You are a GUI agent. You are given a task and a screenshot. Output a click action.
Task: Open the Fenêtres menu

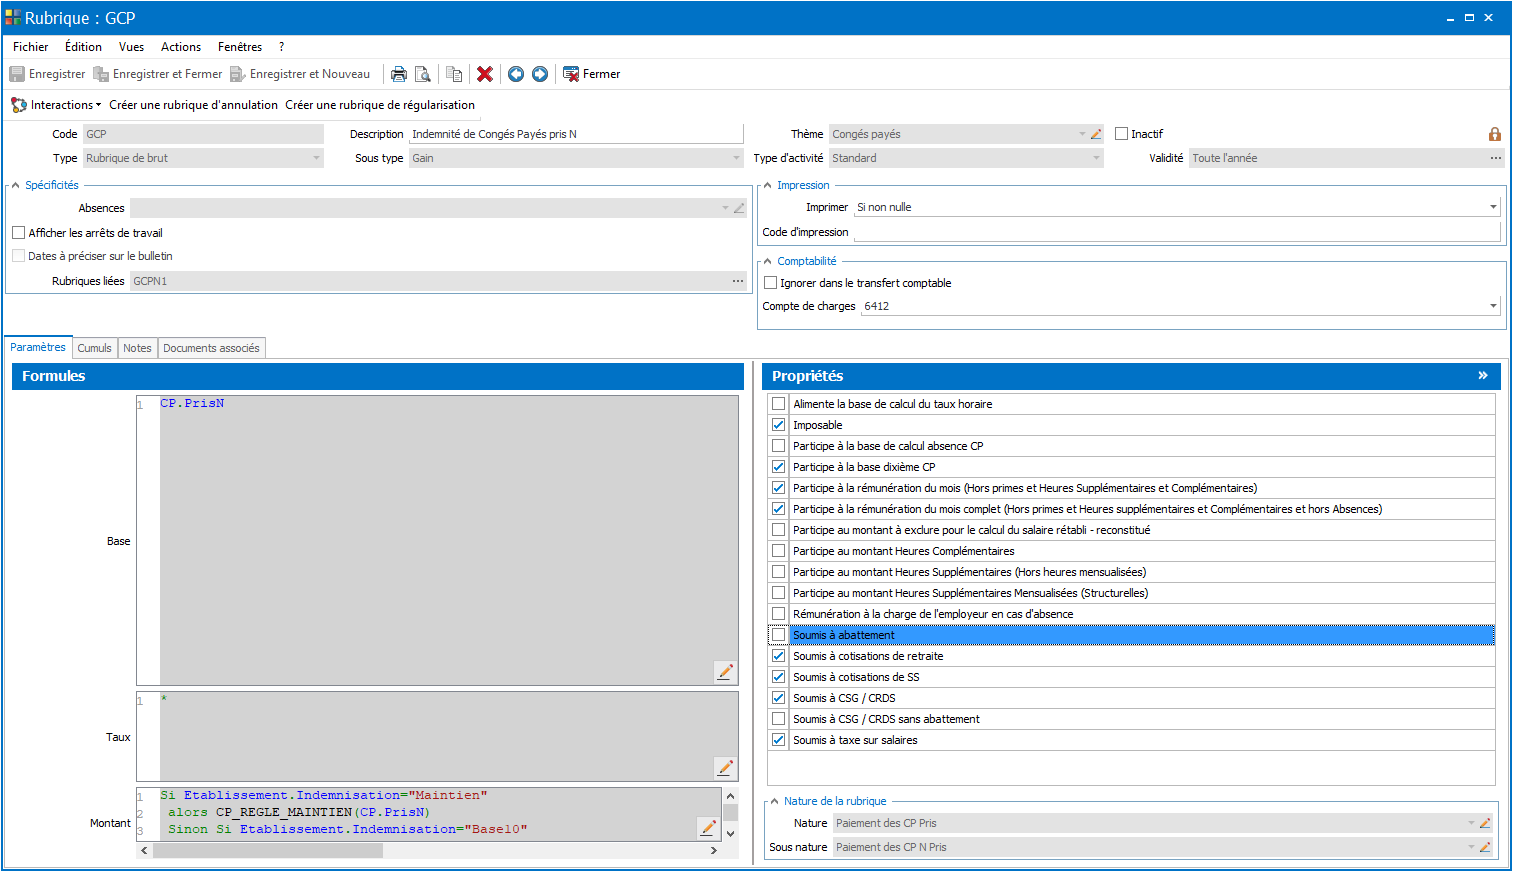tap(240, 47)
